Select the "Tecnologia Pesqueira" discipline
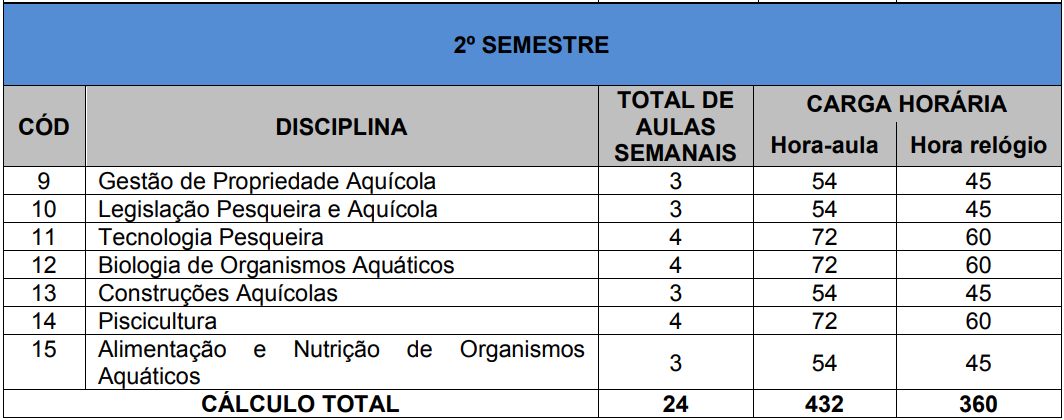This screenshot has height=420, width=1064. [210, 238]
